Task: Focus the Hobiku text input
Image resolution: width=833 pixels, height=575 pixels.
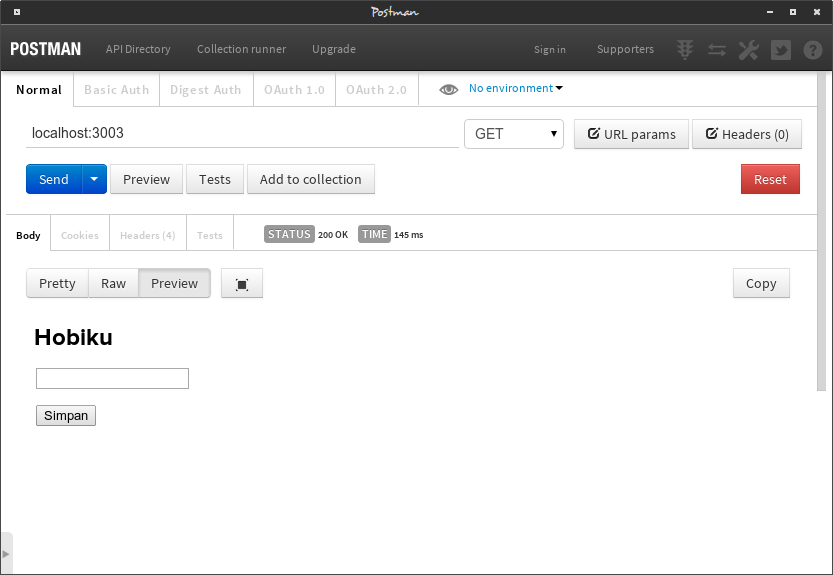Action: coord(112,378)
